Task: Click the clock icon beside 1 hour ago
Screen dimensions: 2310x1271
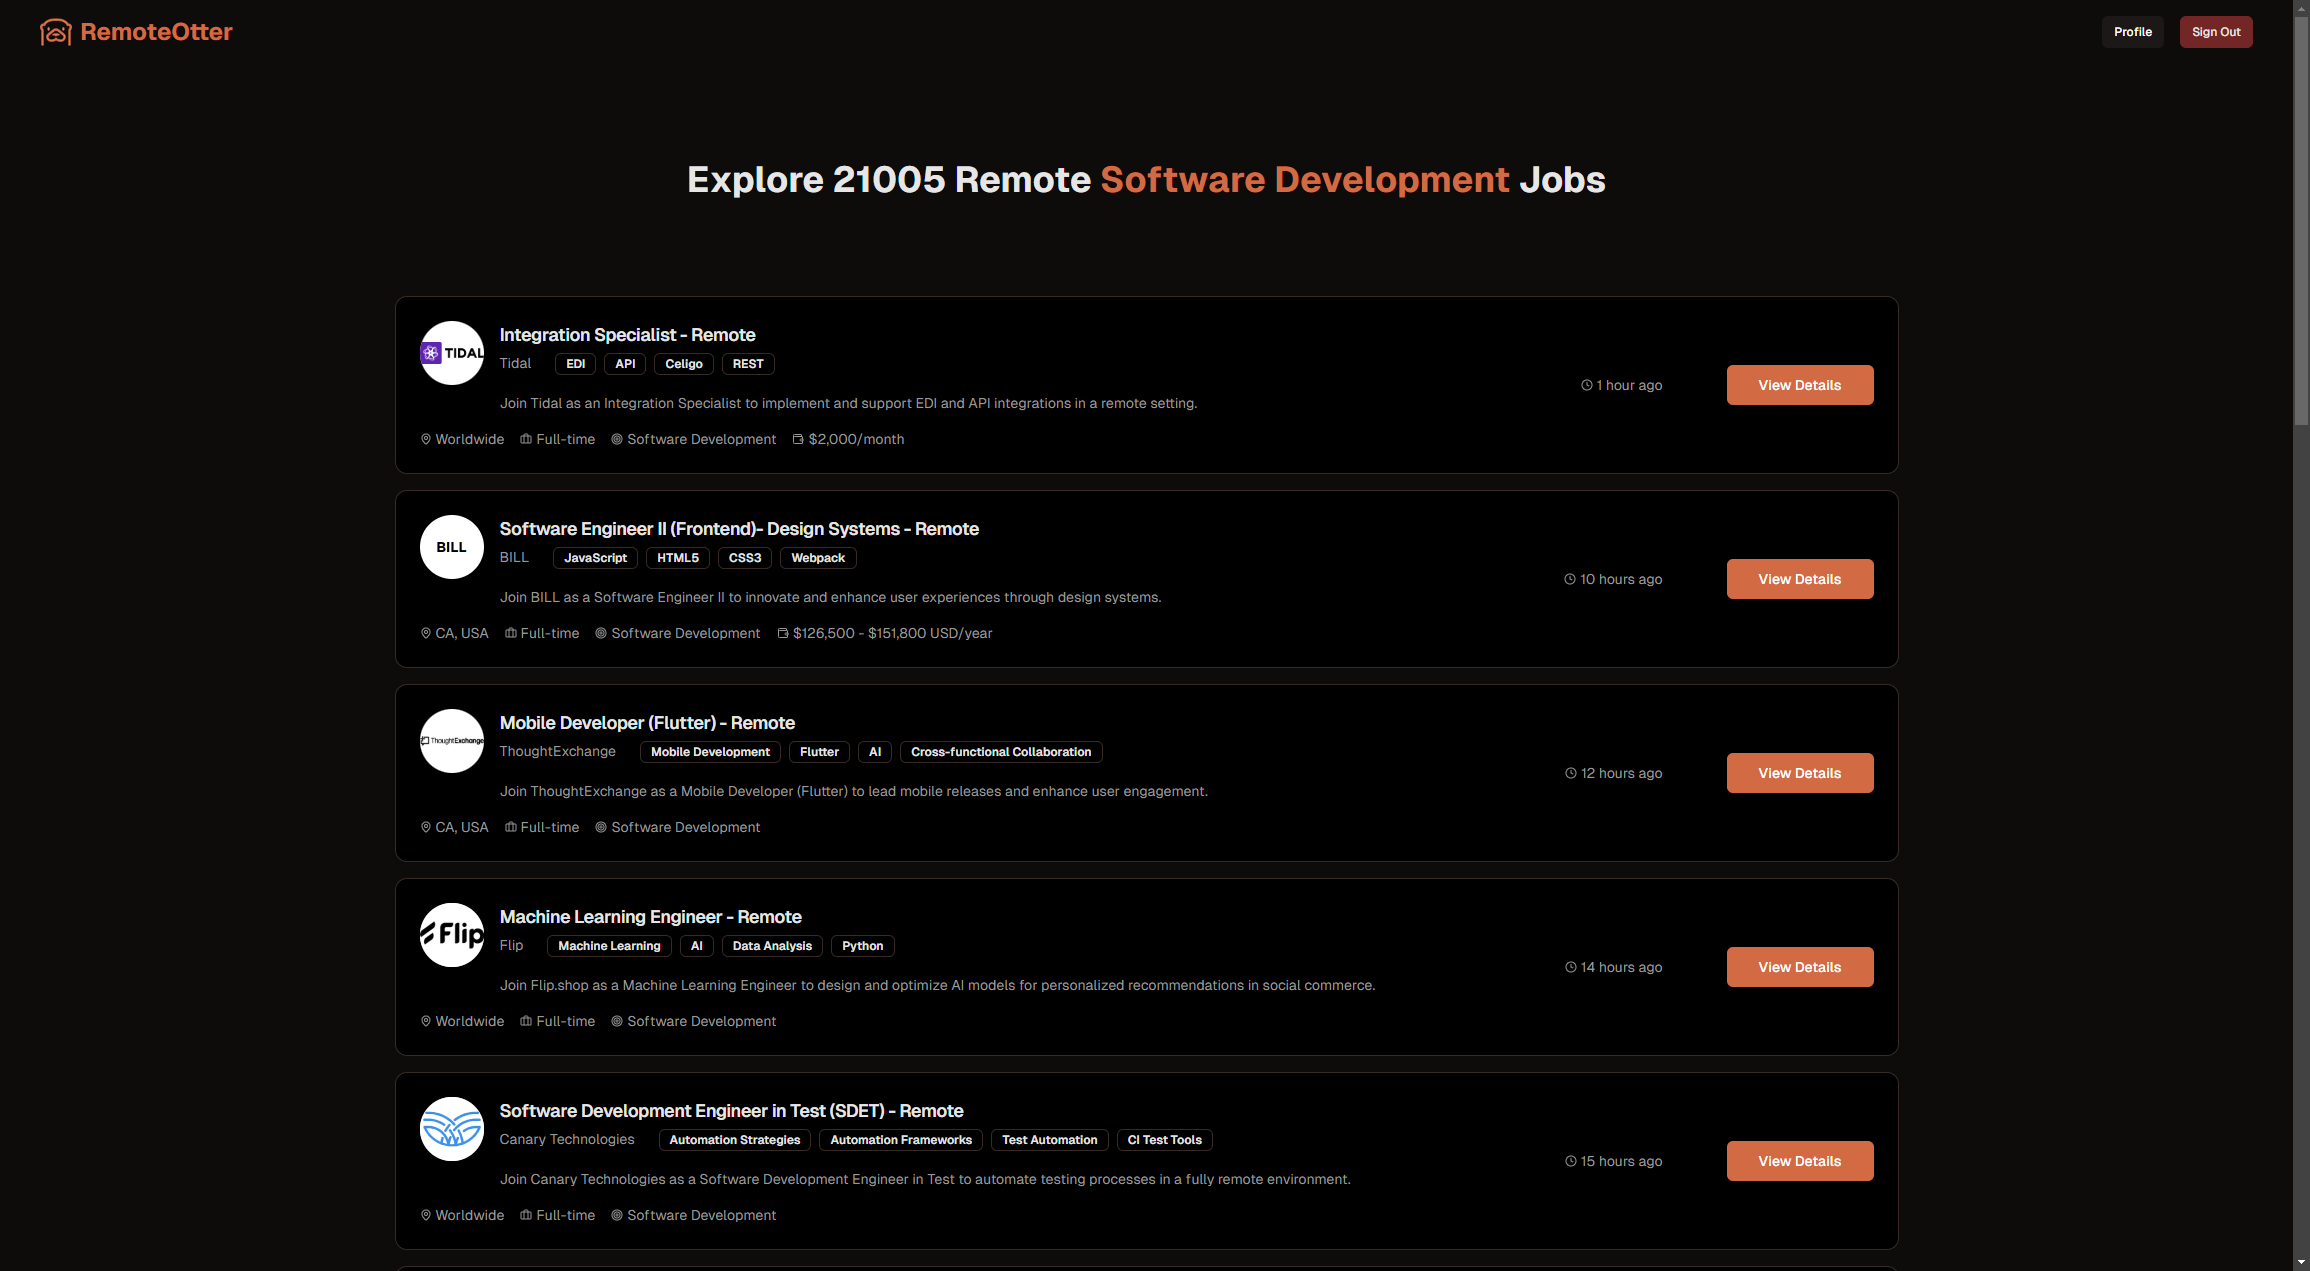Action: tap(1586, 385)
